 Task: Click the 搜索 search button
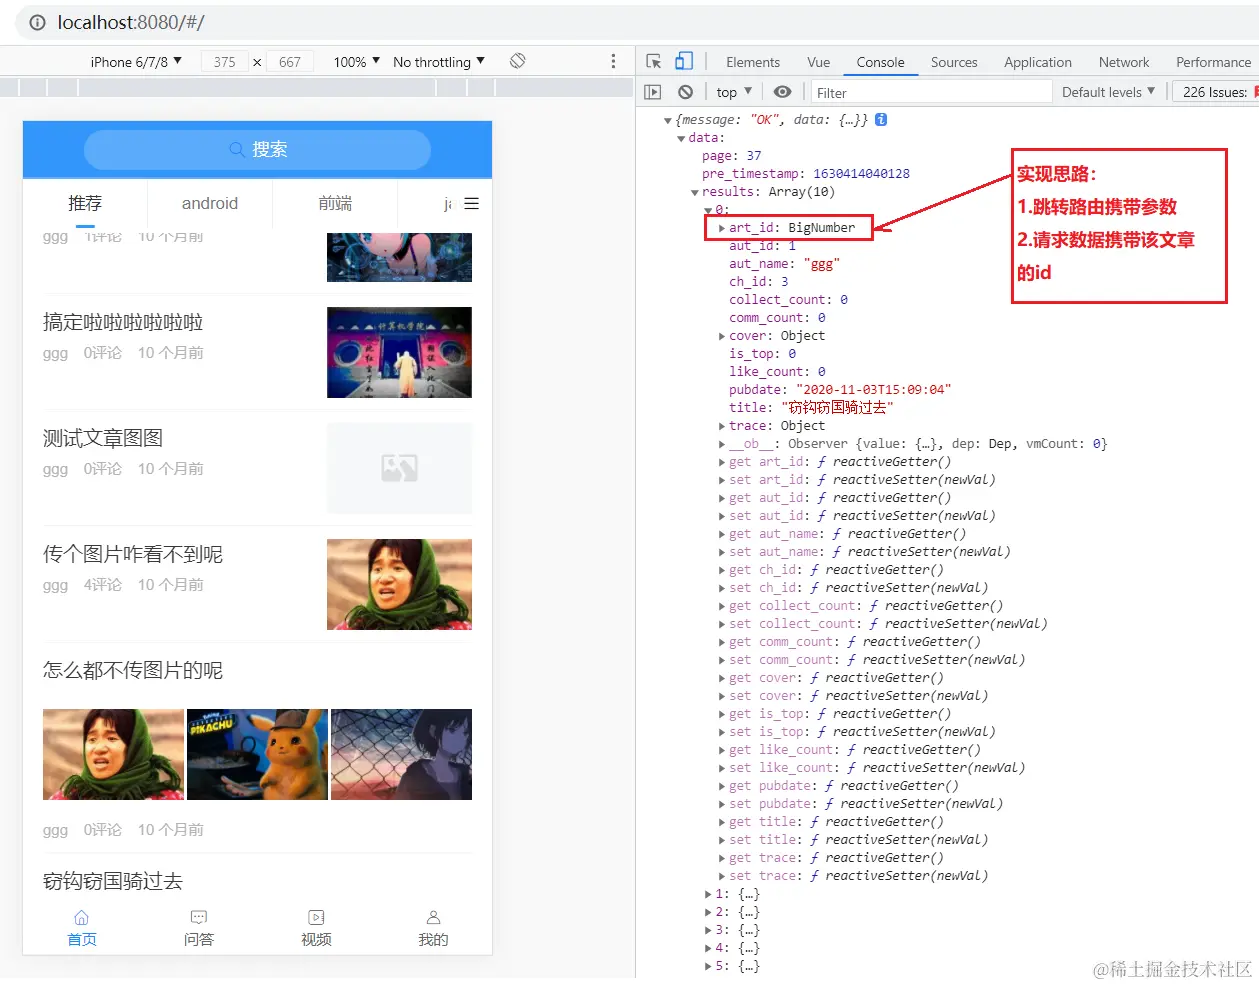[x=257, y=149]
